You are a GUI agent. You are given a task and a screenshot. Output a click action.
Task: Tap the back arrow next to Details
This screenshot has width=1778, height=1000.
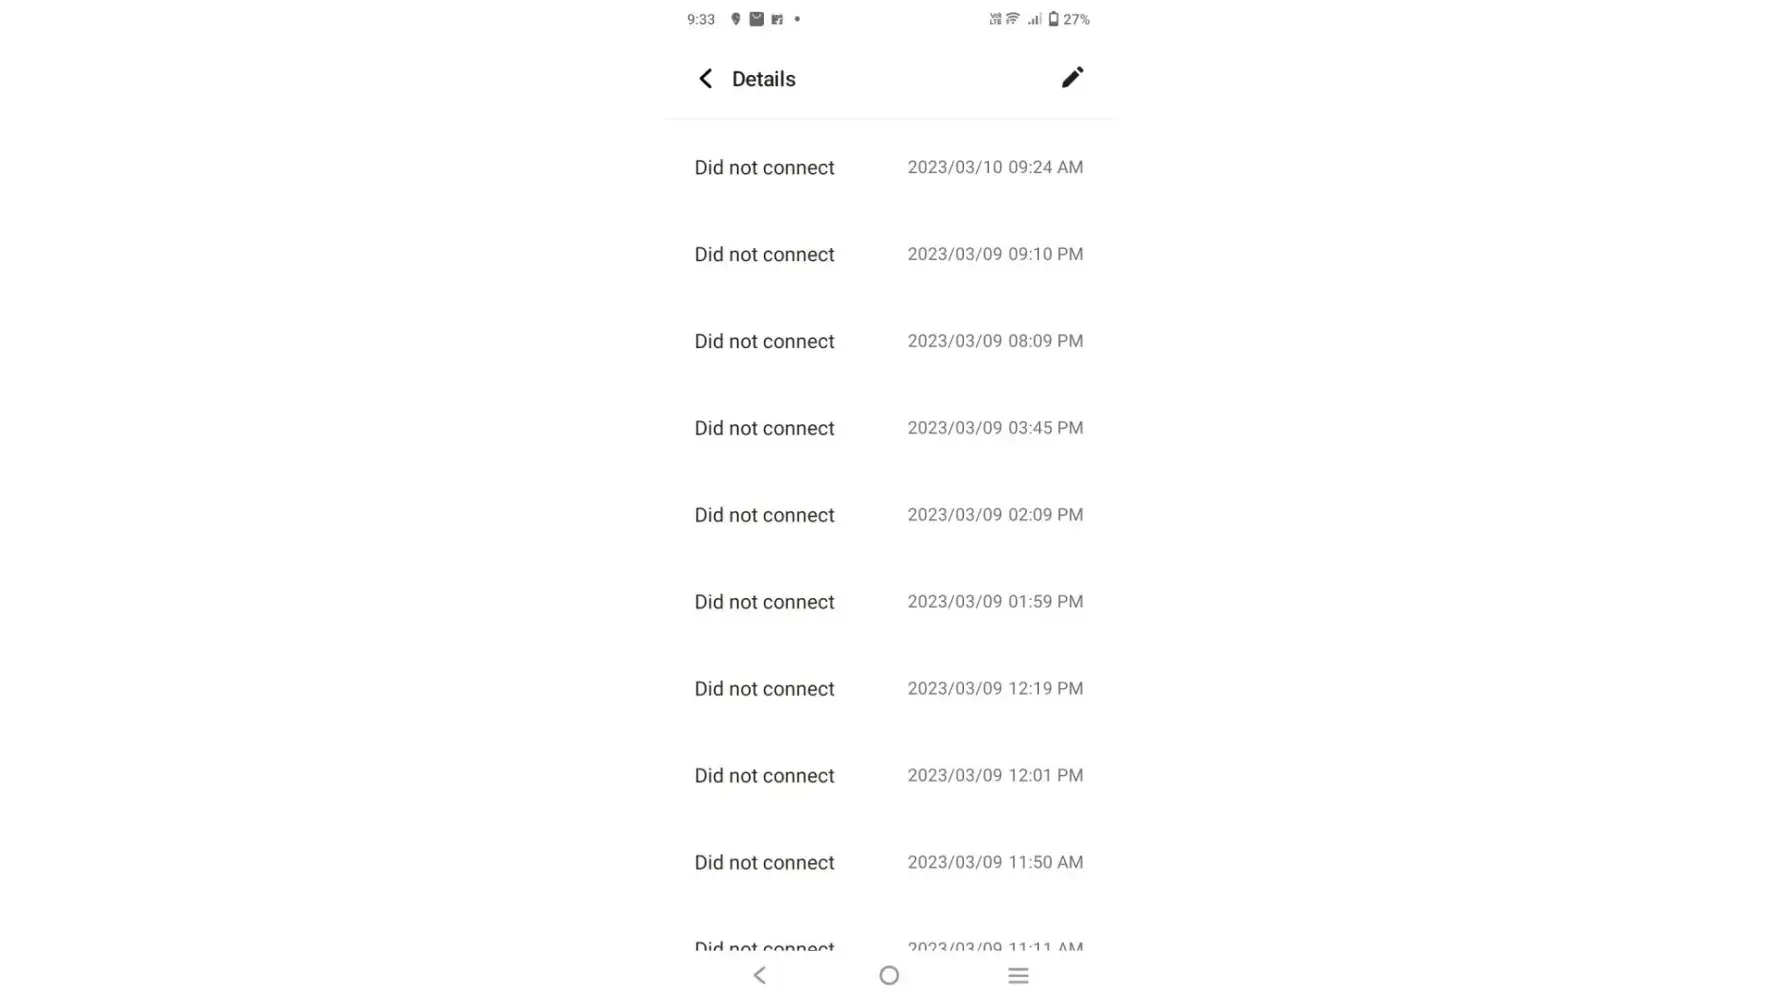(706, 79)
